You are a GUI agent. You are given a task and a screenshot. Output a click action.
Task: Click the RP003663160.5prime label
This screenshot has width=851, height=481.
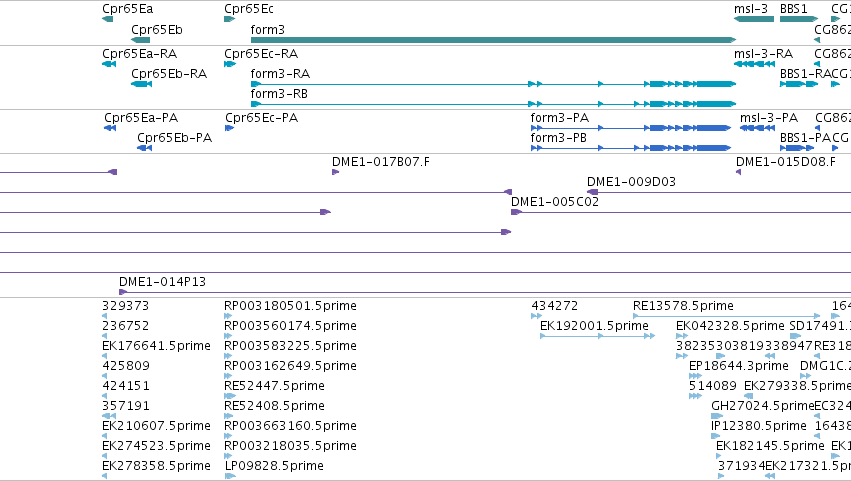290,426
